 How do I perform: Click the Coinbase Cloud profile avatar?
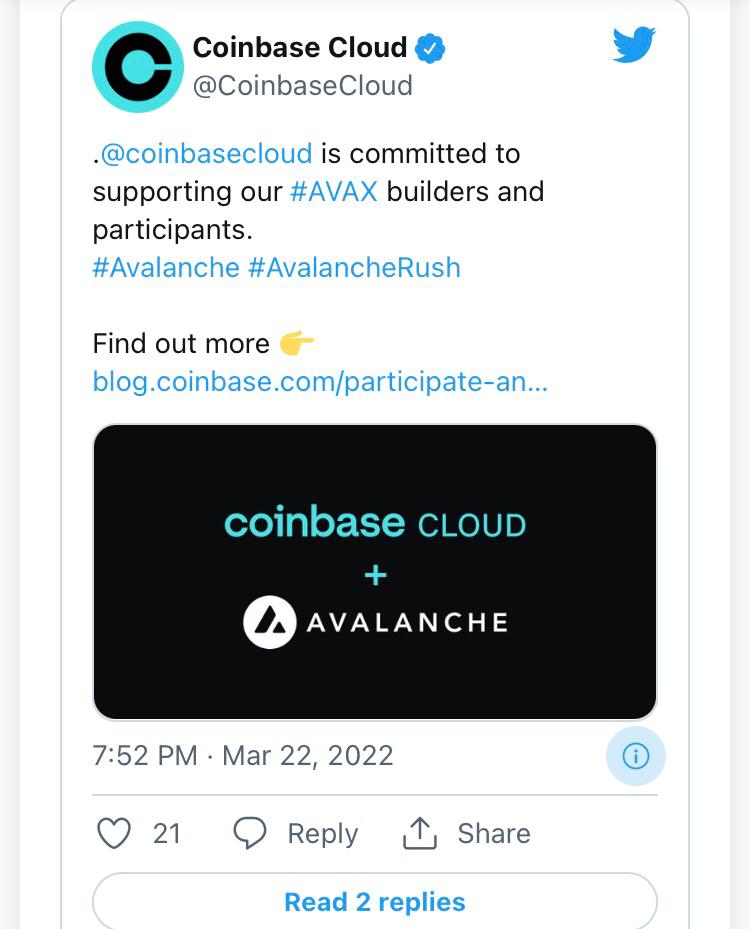pos(138,66)
